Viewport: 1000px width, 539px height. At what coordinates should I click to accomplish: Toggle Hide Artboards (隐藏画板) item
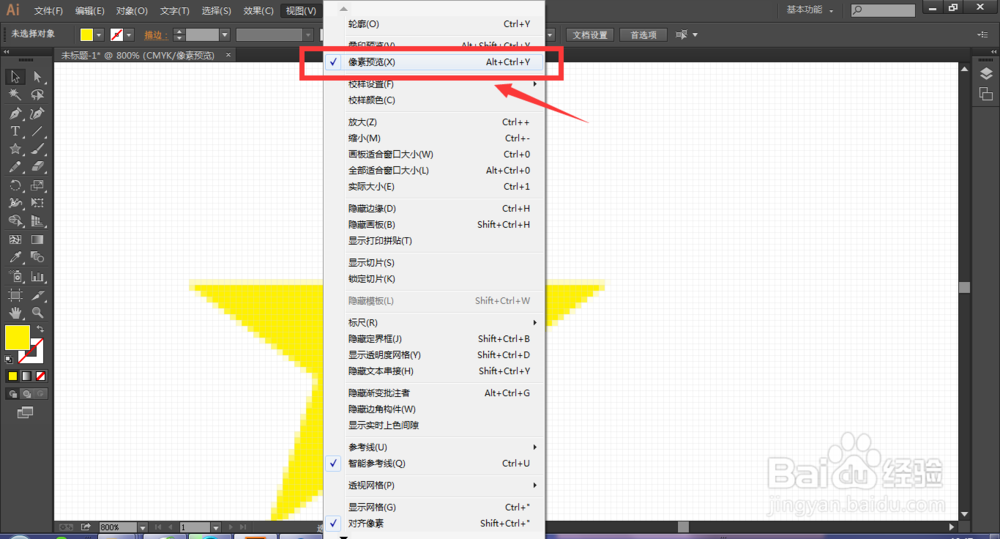tap(434, 225)
